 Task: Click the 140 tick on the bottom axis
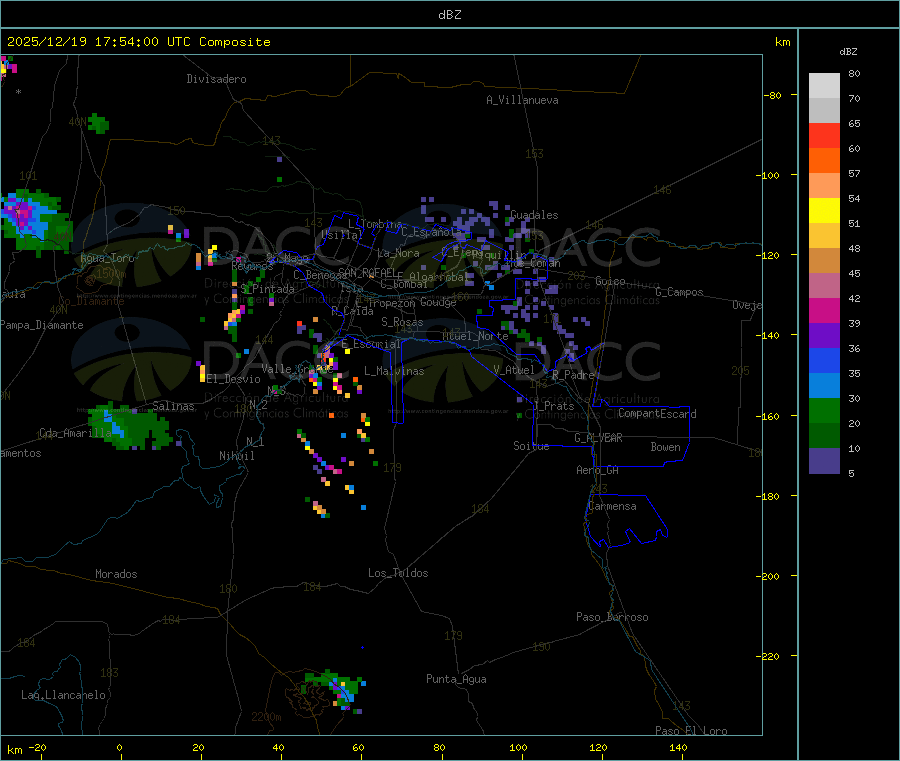pos(678,748)
